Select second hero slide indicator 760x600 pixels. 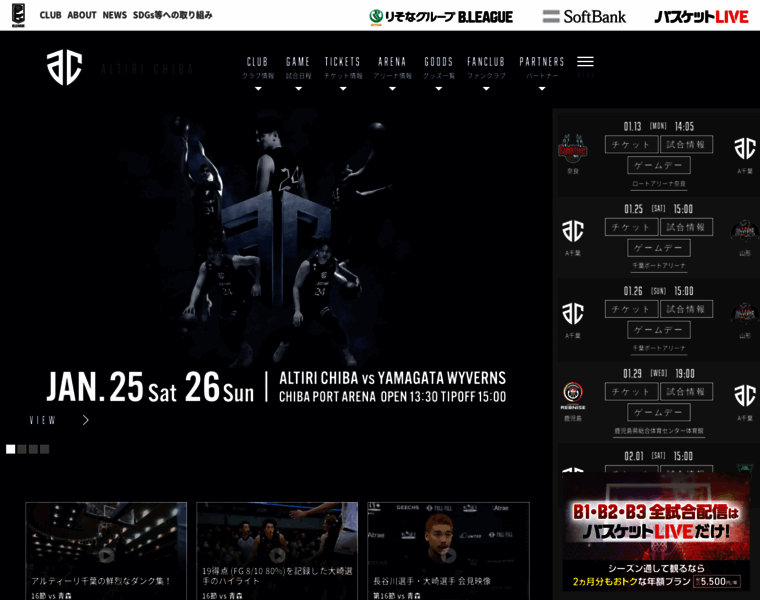pos(22,449)
